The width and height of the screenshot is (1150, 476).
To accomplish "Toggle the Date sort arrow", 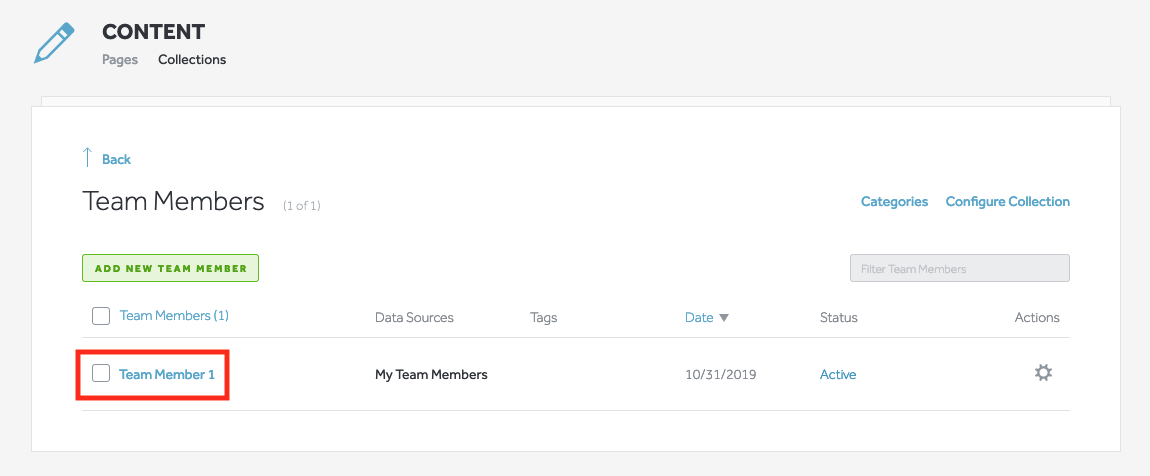I will pyautogui.click(x=724, y=318).
